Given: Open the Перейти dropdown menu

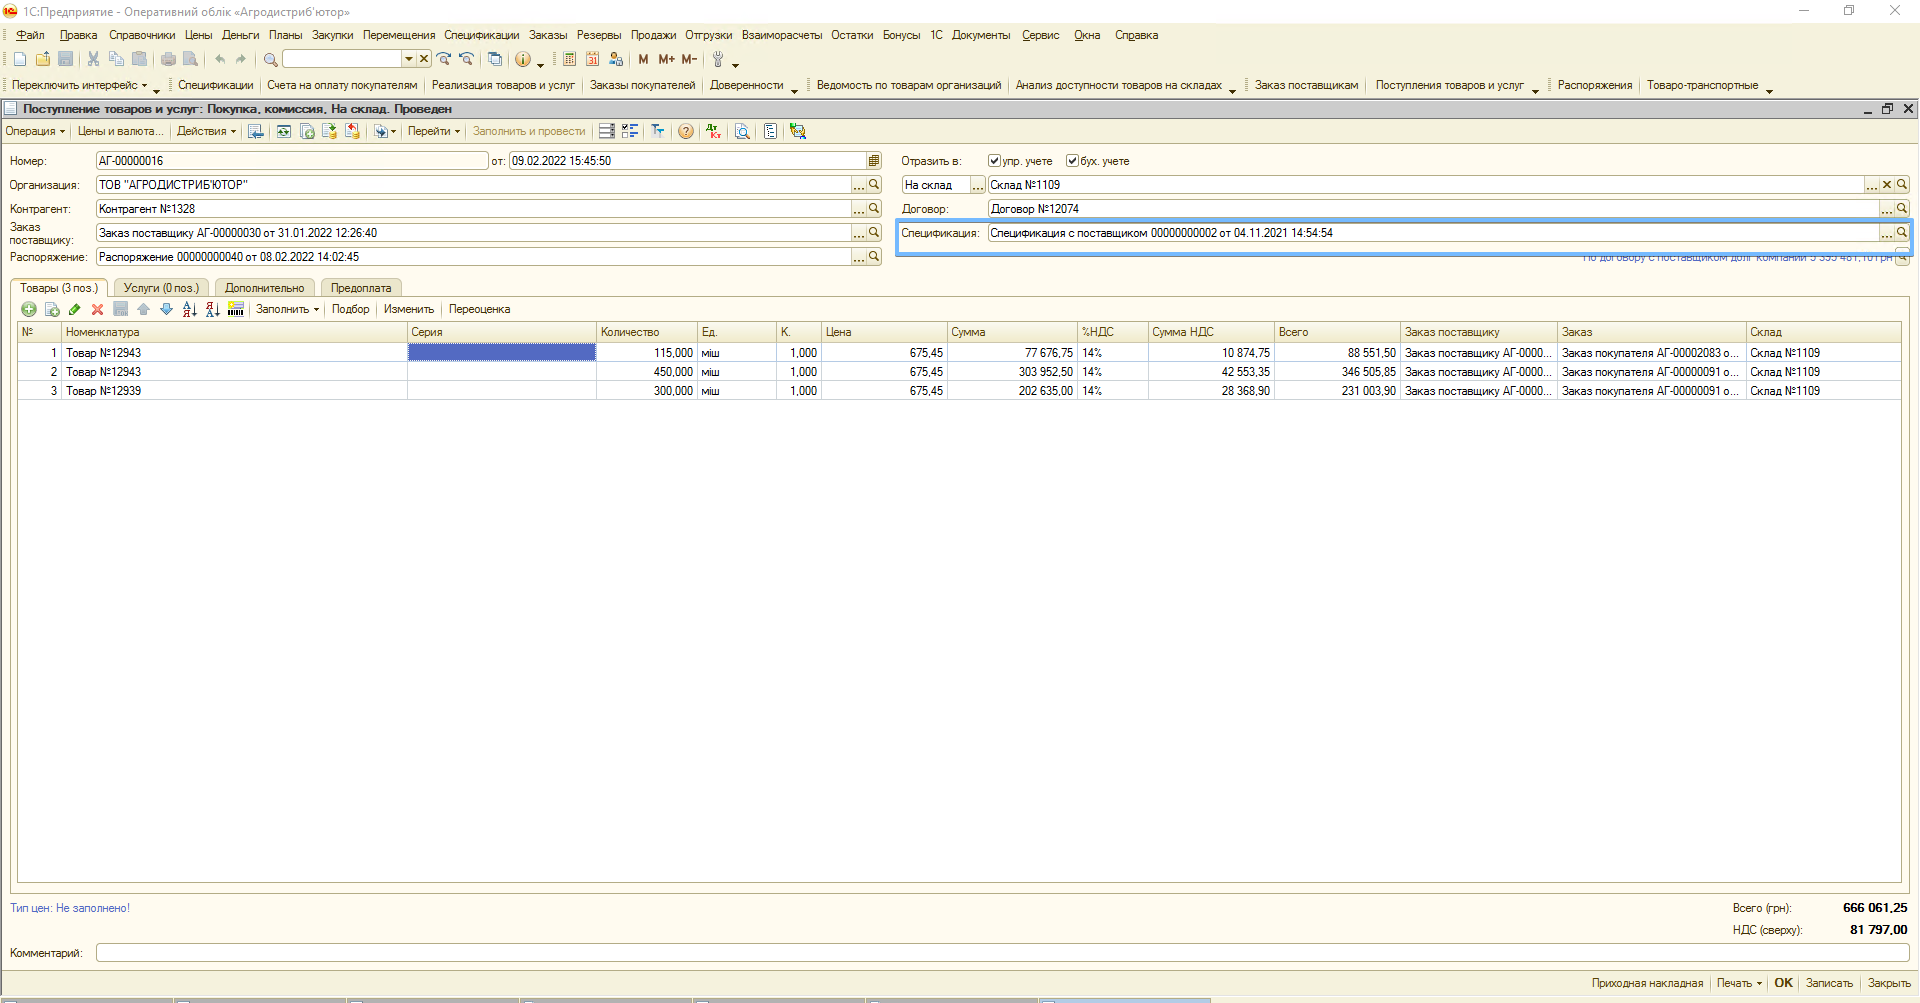Looking at the screenshot, I should coord(434,132).
